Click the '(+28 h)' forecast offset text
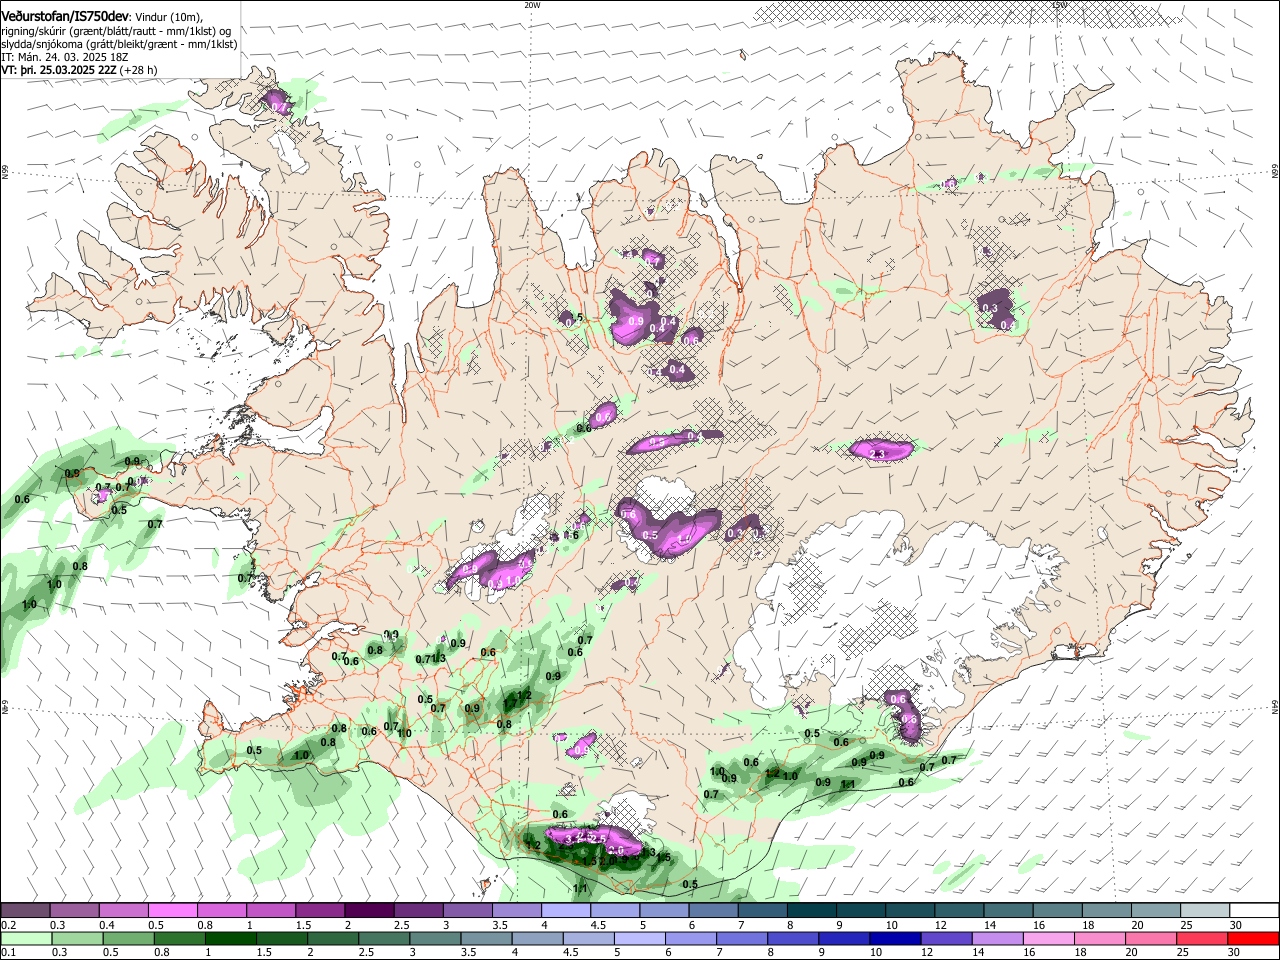 (x=138, y=70)
